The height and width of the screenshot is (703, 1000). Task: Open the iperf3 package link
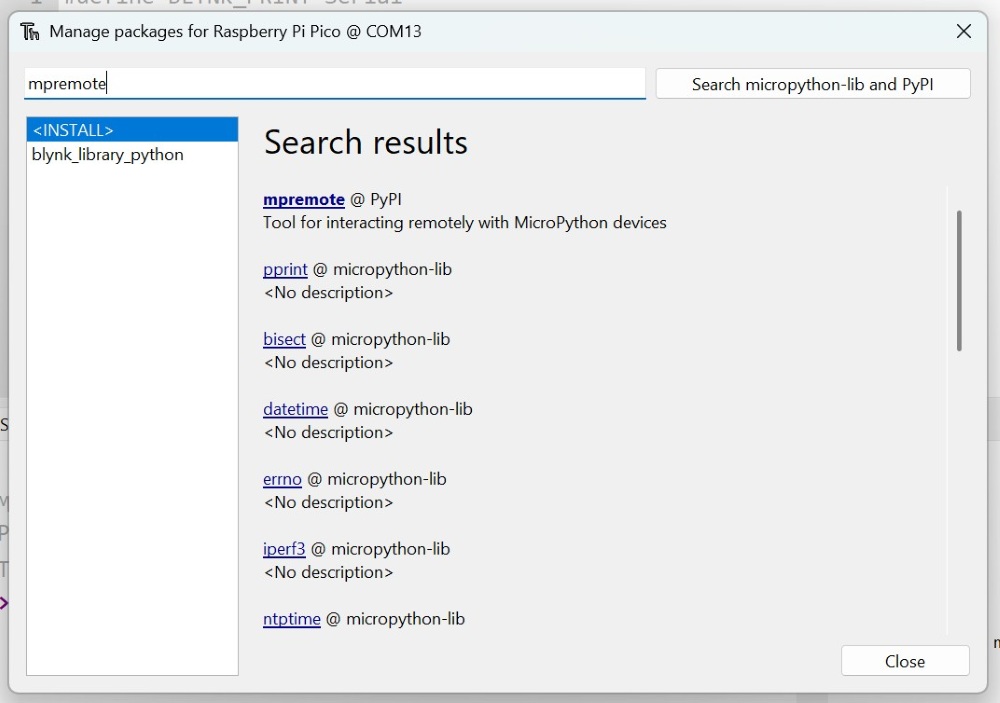tap(284, 549)
